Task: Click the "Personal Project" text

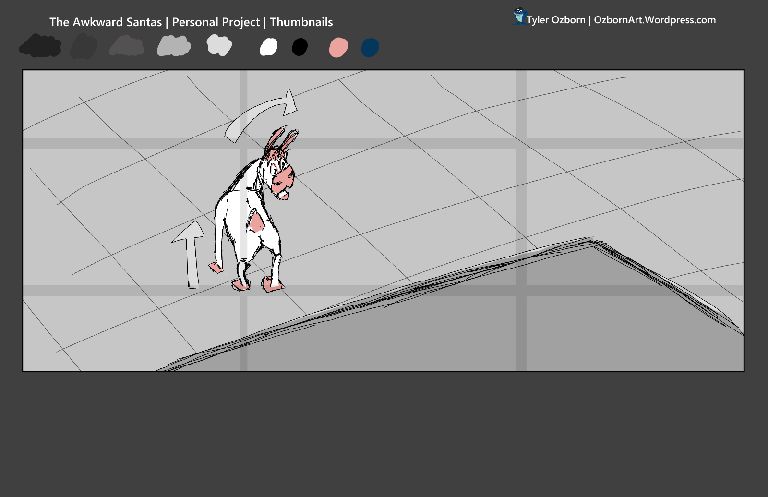Action: point(216,22)
